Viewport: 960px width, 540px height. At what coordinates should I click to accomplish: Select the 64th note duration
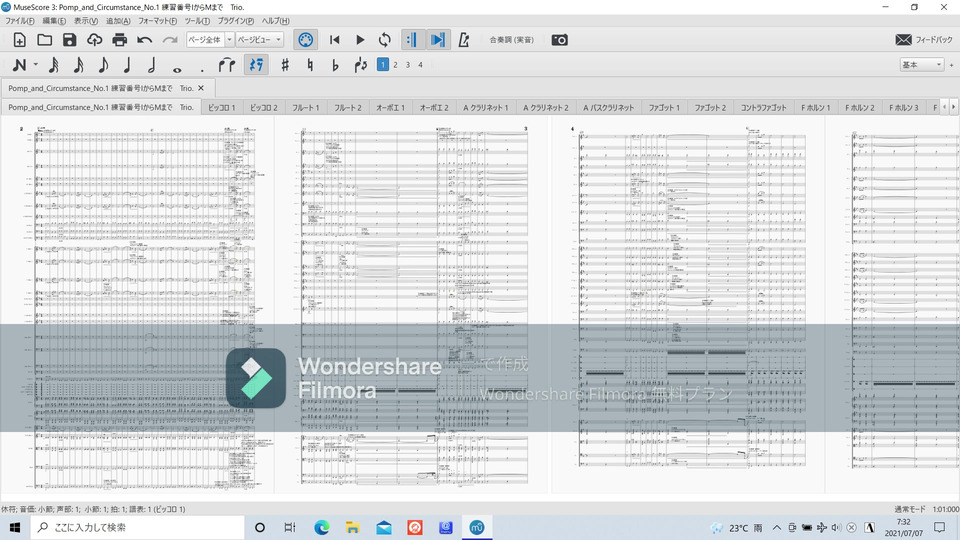(54, 65)
